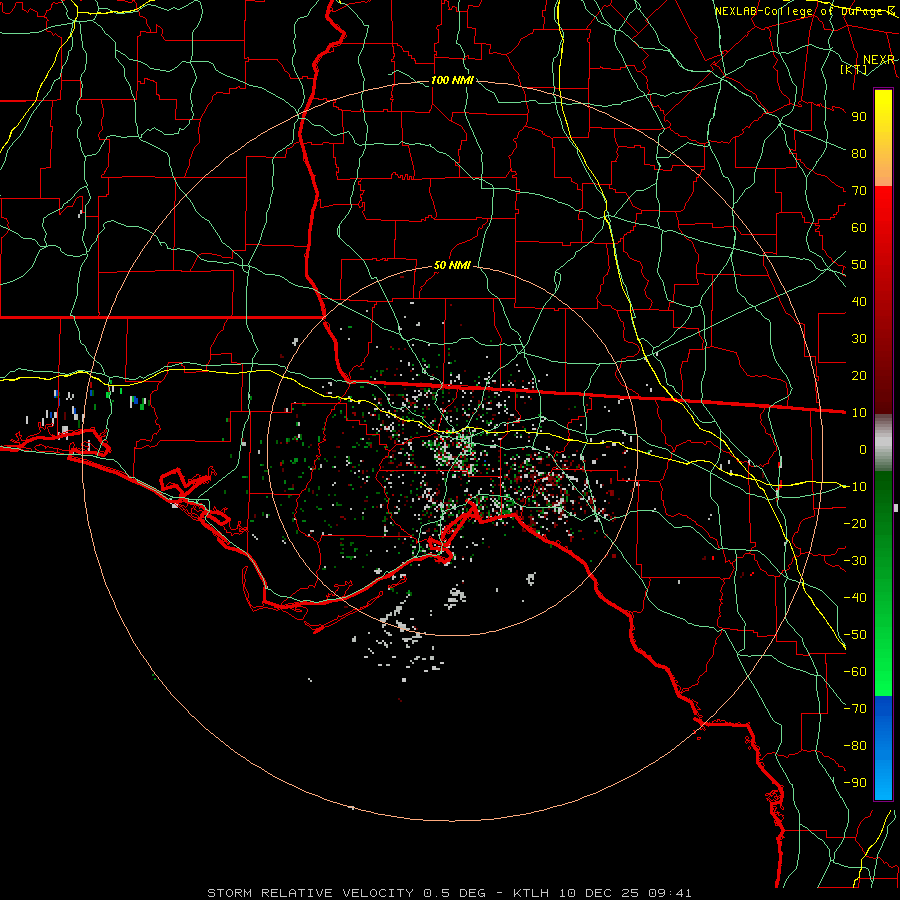This screenshot has width=900, height=900.
Task: Select the 70 knots scale label
Action: pyautogui.click(x=859, y=191)
